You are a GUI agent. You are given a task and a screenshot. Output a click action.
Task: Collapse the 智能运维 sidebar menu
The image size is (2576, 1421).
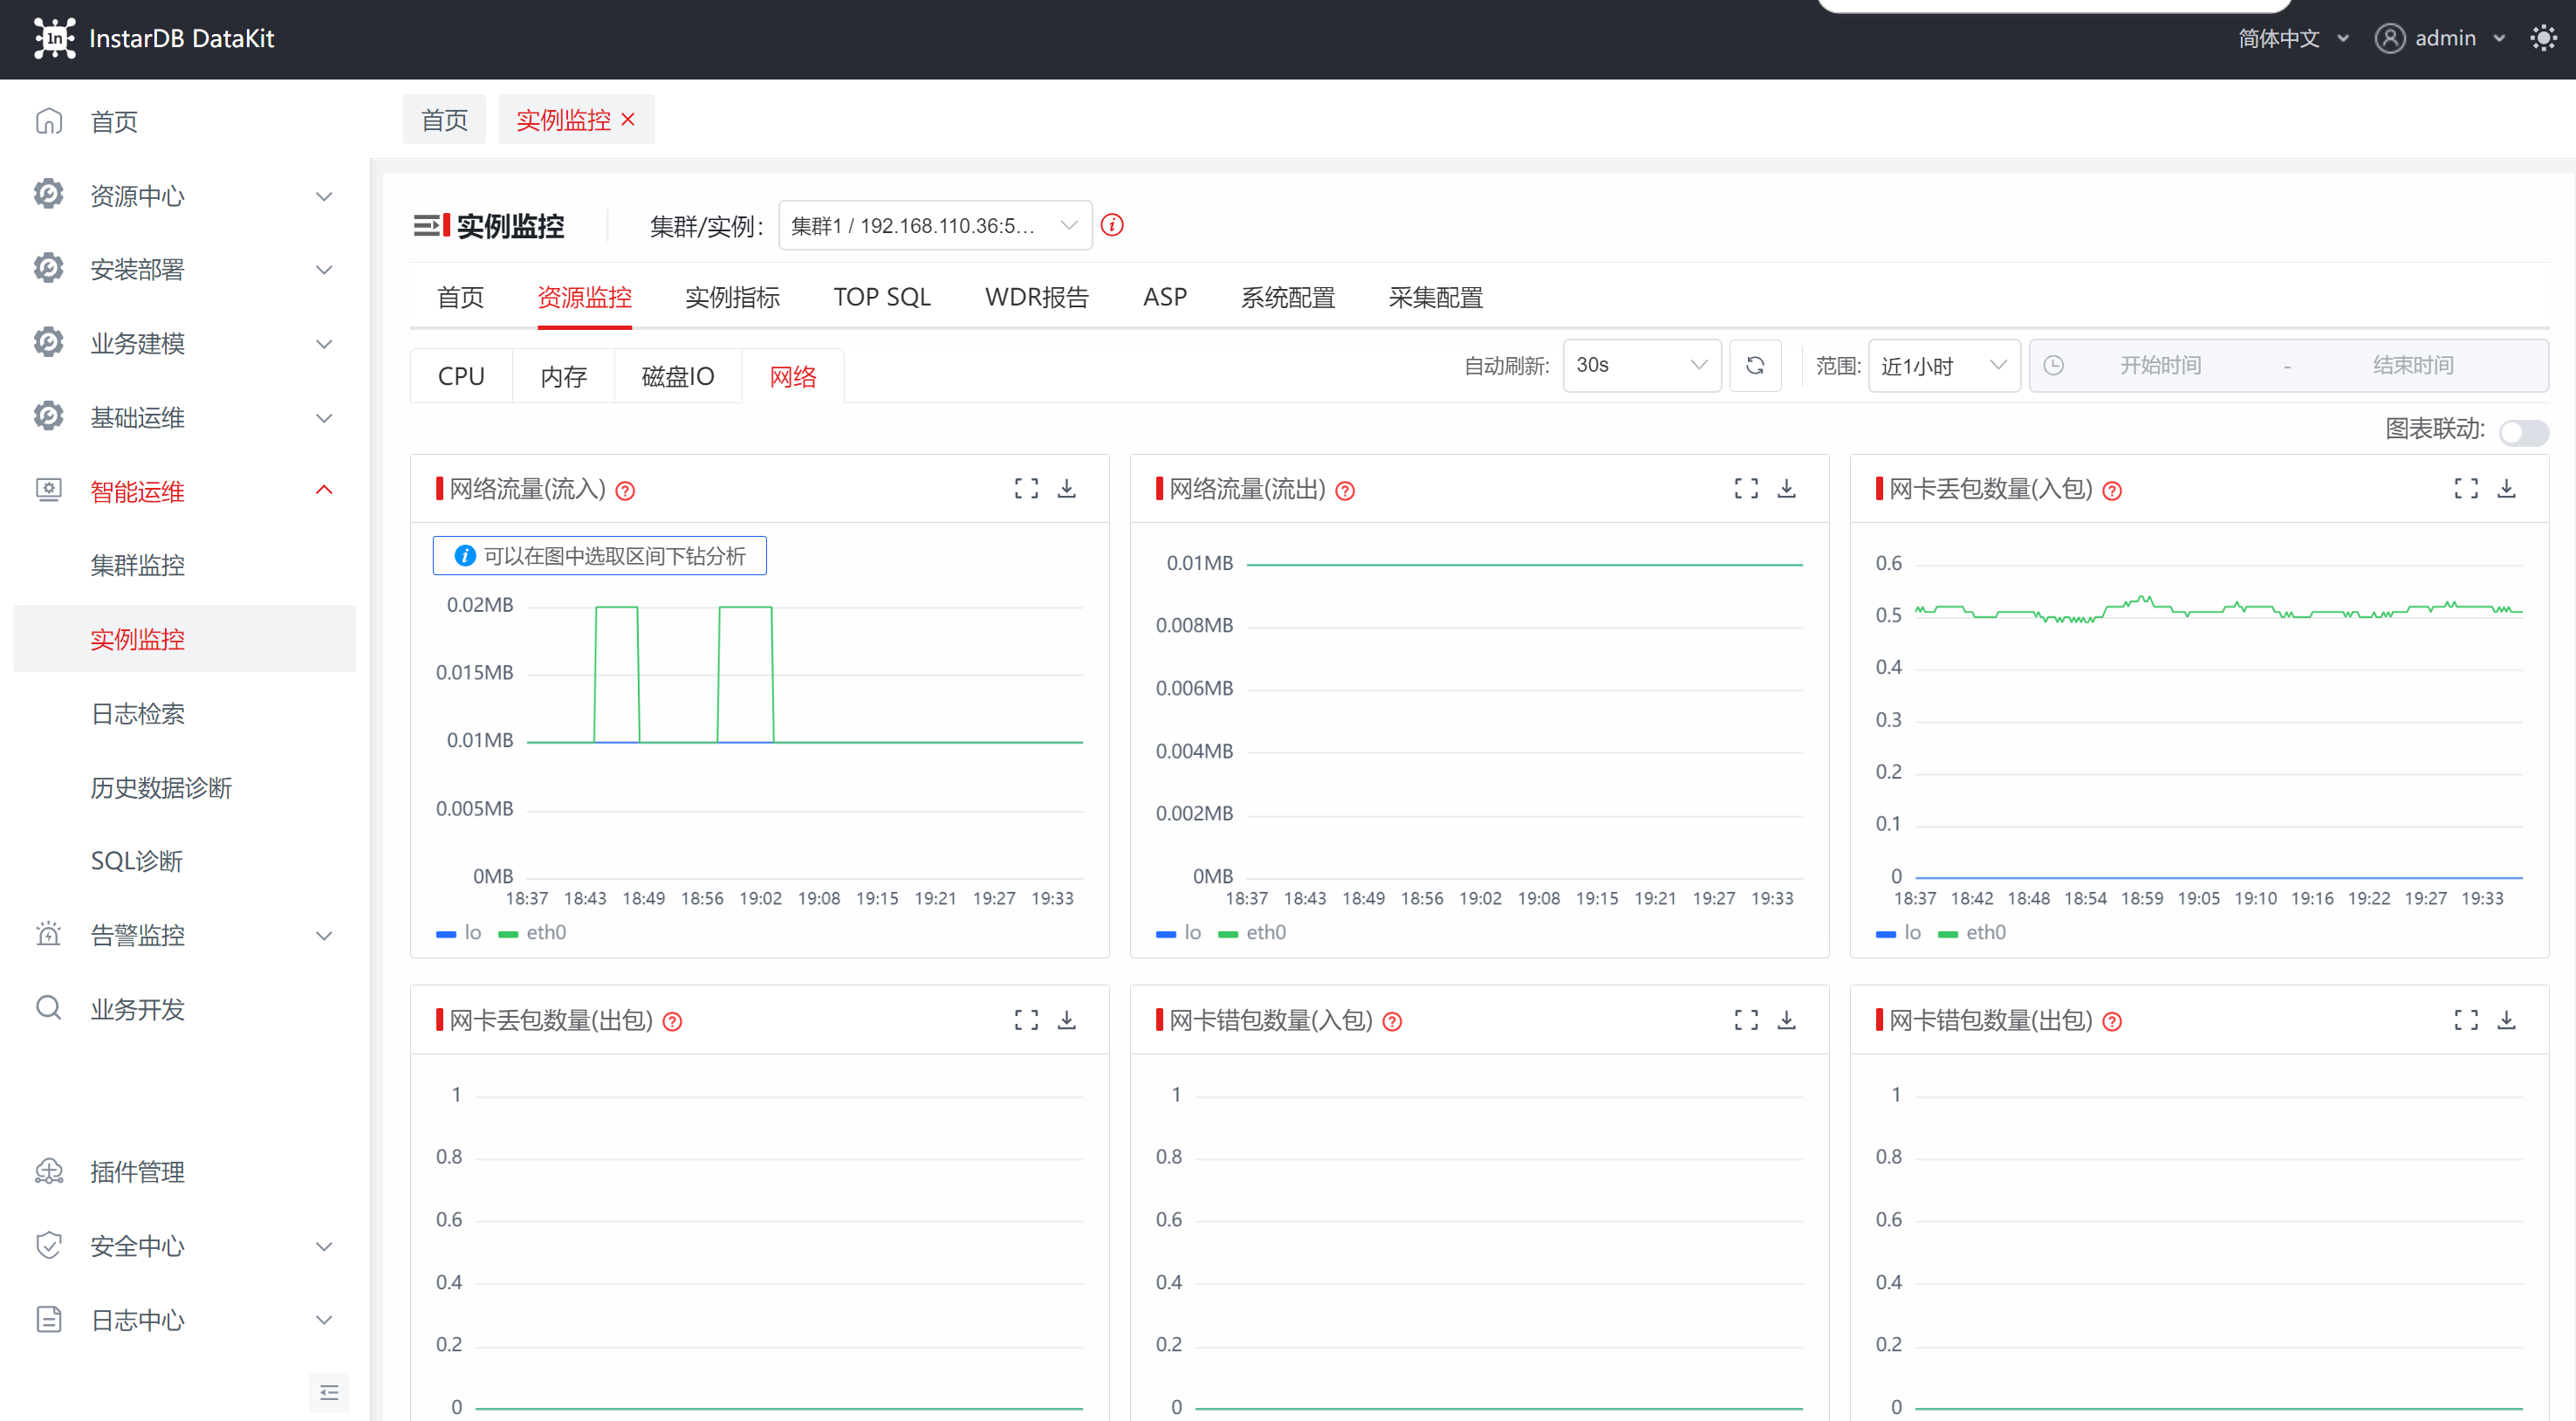(x=185, y=491)
